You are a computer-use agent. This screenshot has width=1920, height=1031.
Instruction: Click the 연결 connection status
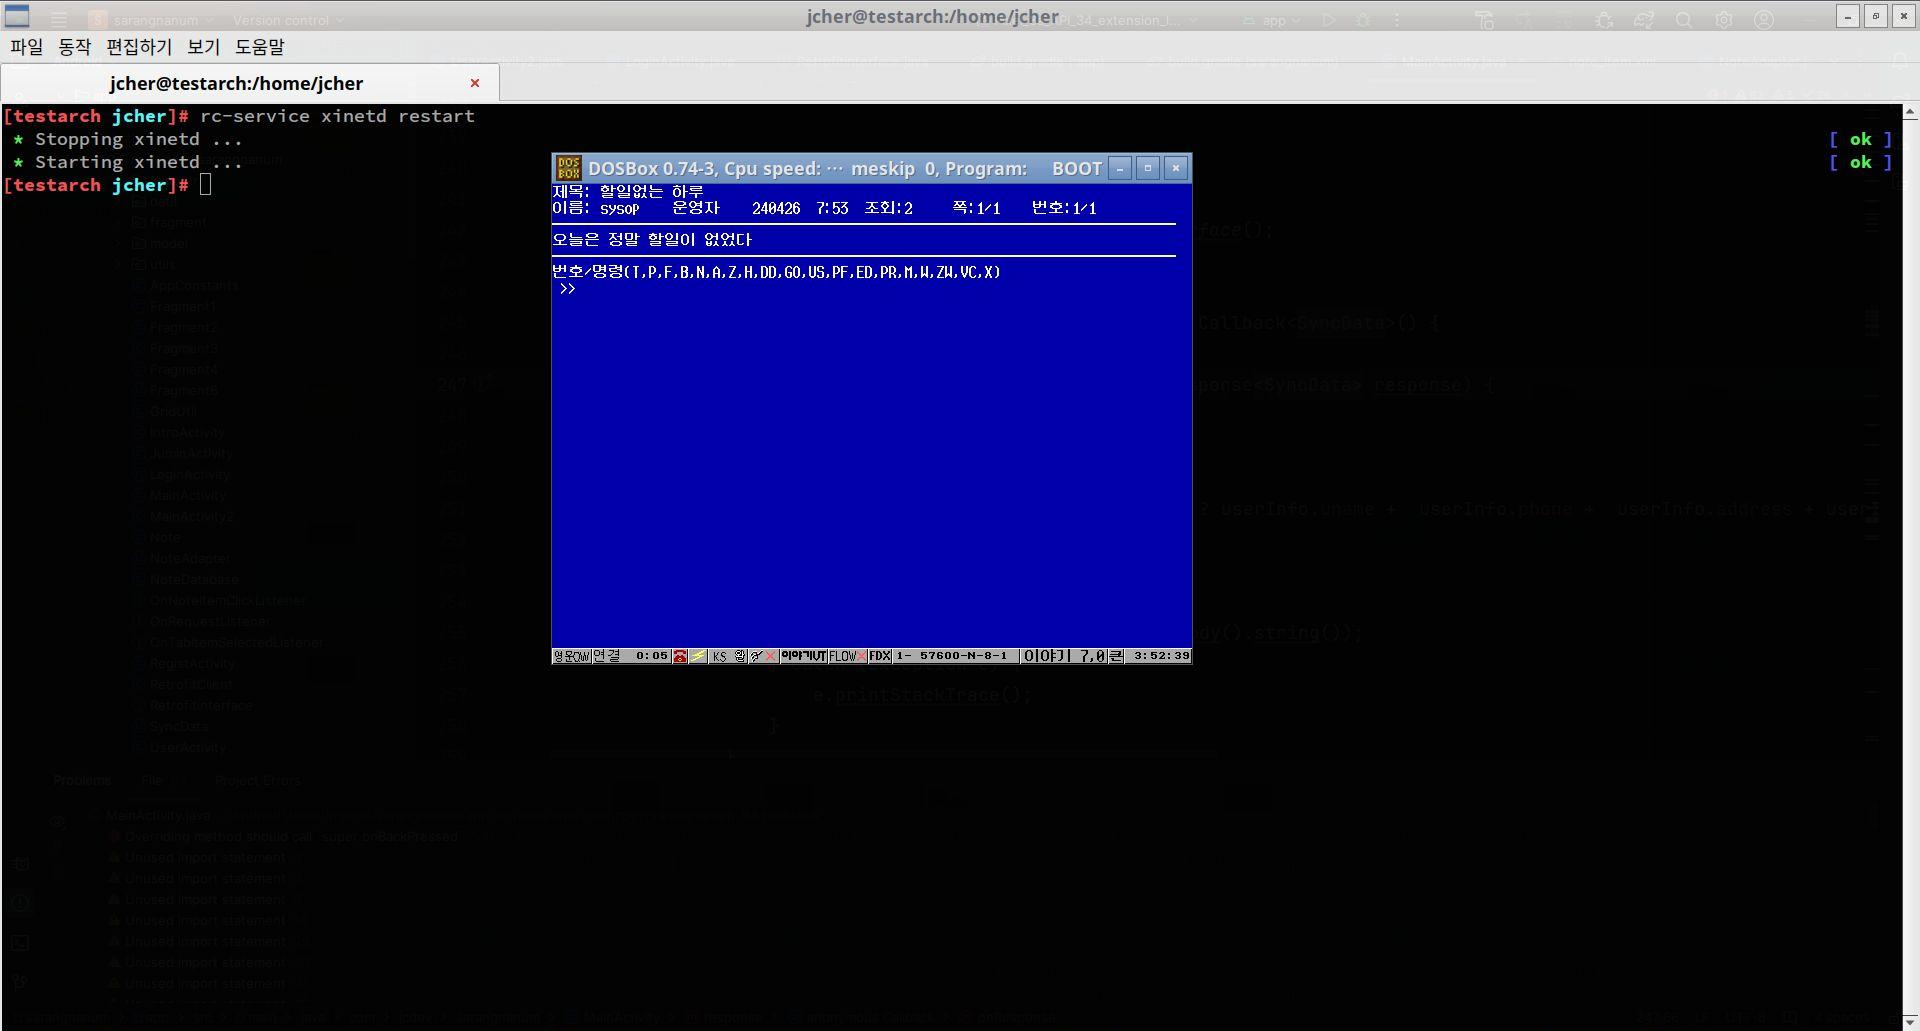point(607,656)
